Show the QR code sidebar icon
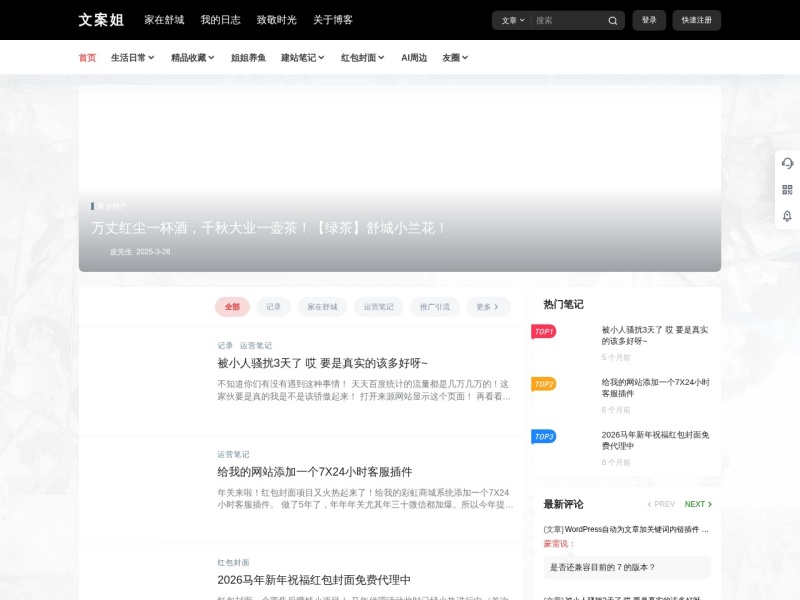The height and width of the screenshot is (600, 800). coord(787,190)
